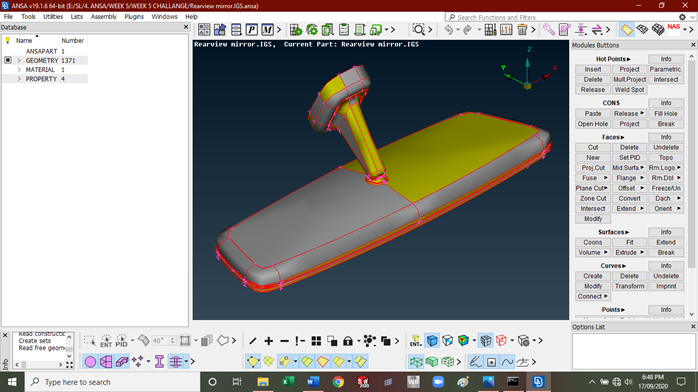Click the Paste button under CONS

click(592, 113)
